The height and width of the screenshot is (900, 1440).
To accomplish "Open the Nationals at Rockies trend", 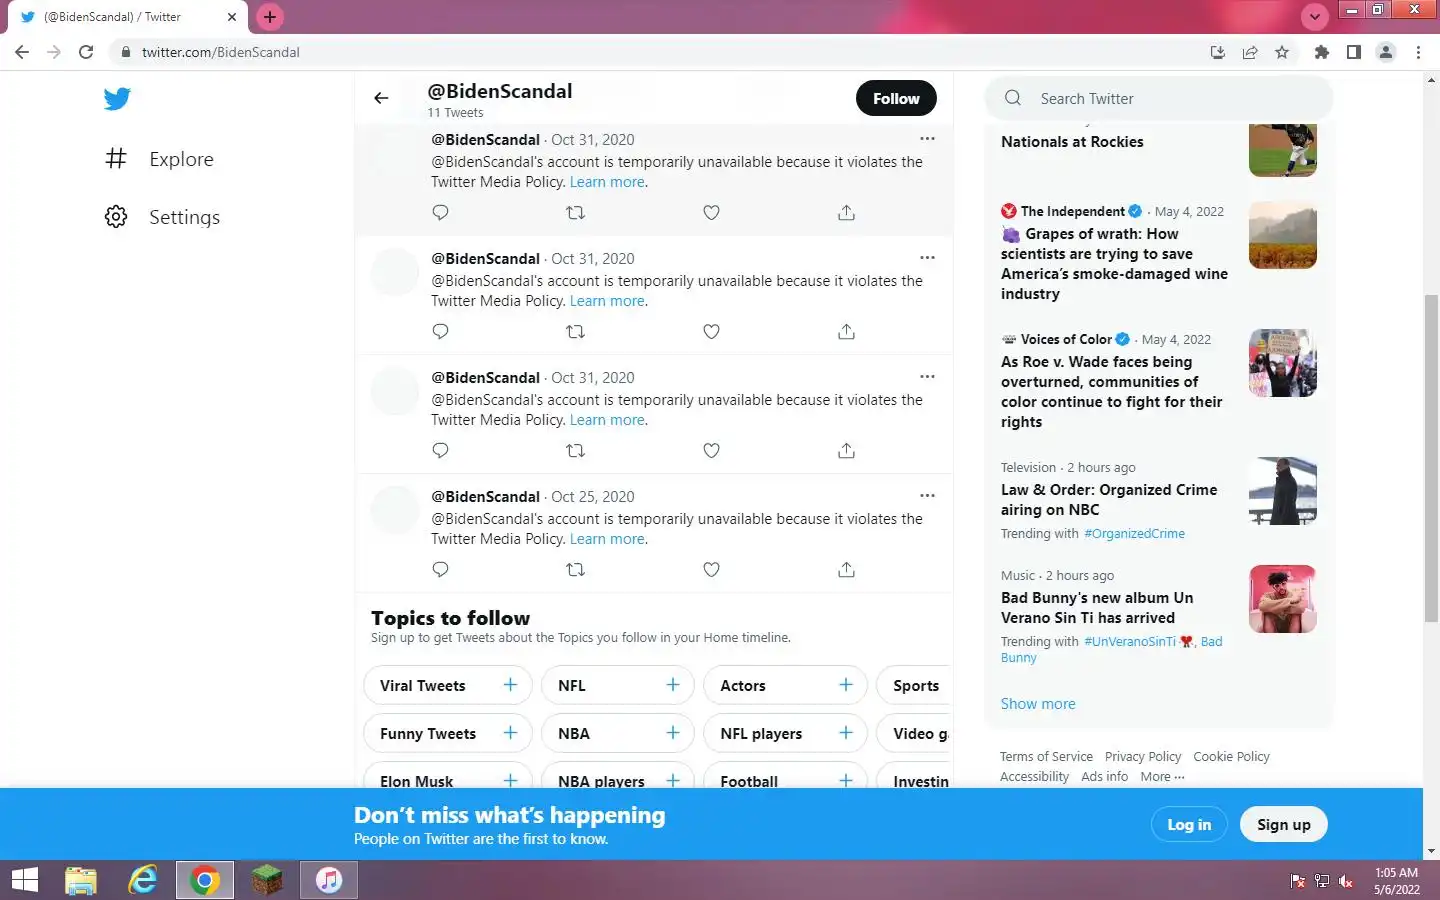I will pos(1072,142).
